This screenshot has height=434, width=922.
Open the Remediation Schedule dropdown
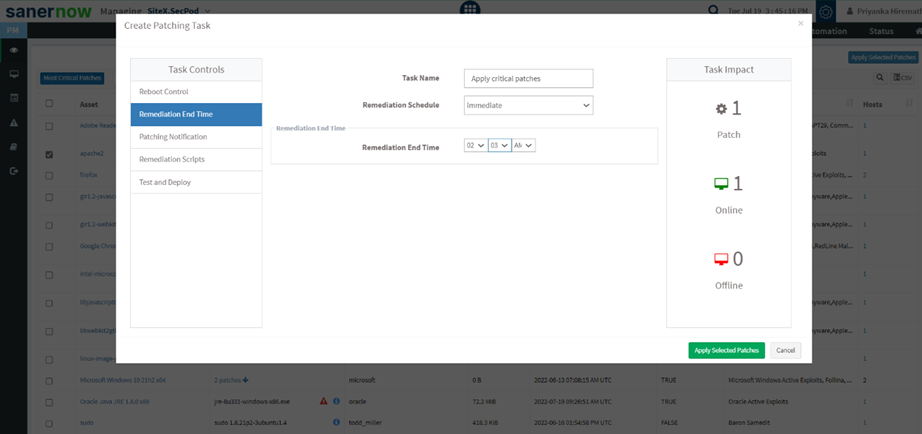click(x=529, y=105)
